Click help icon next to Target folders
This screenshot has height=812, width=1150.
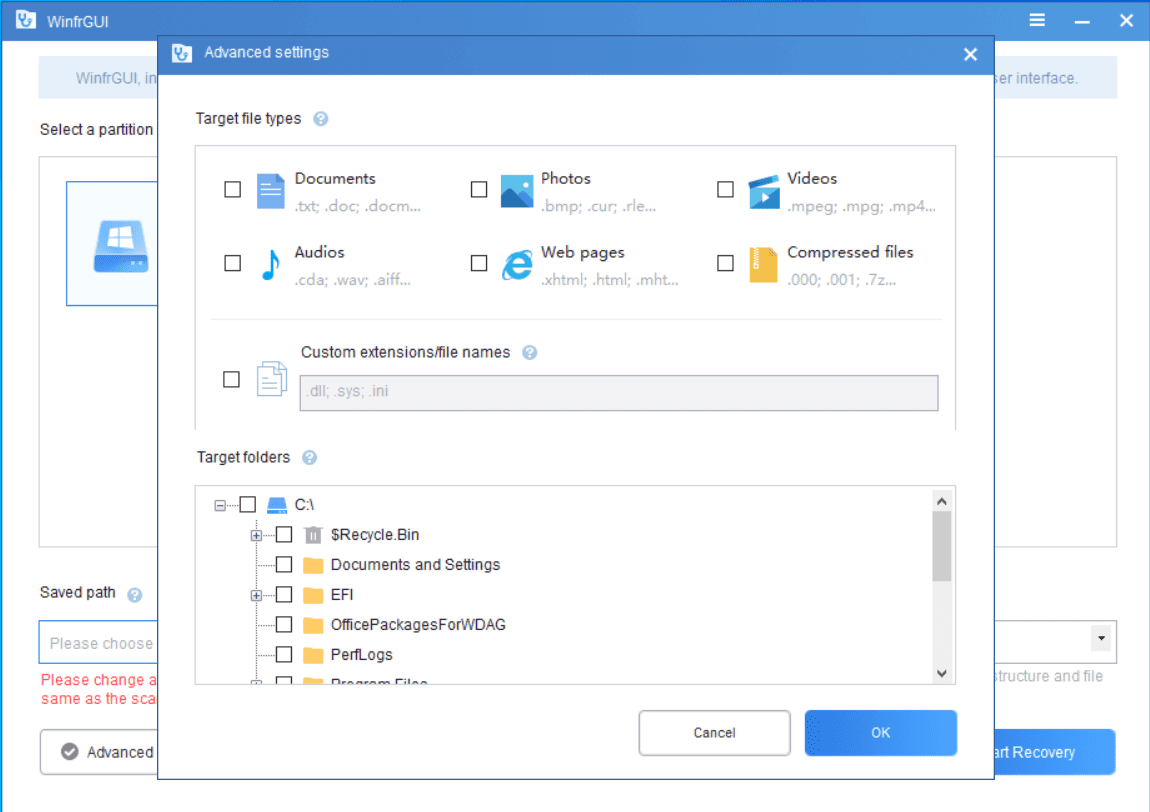pos(310,458)
